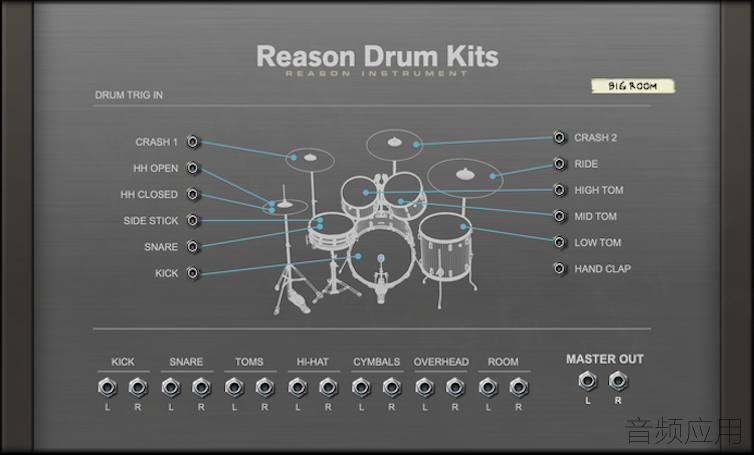Click the OVERHEAD right output jack
This screenshot has height=455, width=754.
tap(455, 387)
